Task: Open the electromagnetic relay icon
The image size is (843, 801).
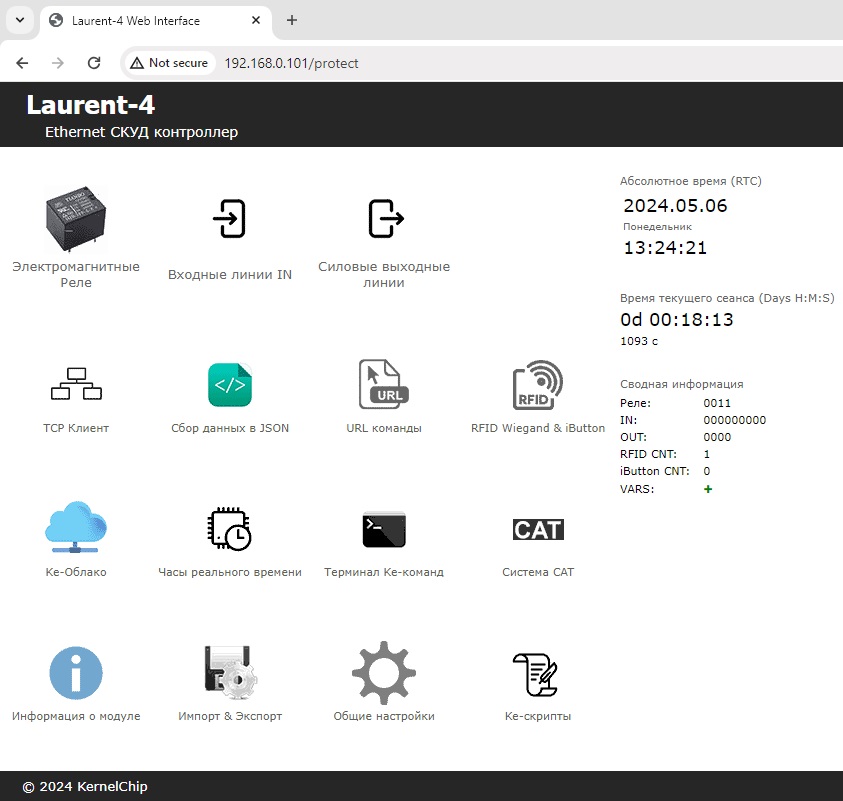Action: point(76,219)
